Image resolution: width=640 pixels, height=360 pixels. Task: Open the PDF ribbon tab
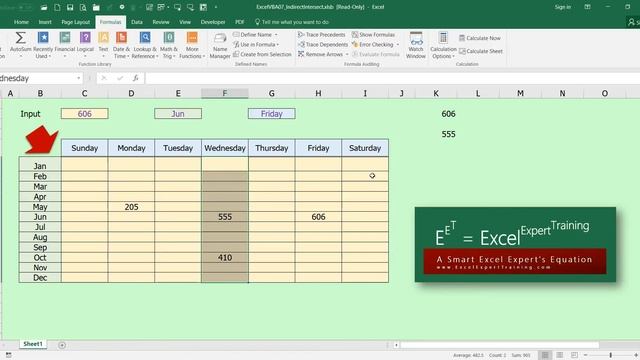tap(240, 22)
